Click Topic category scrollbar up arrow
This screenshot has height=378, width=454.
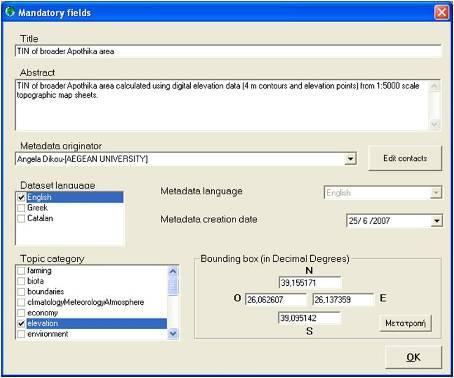point(173,271)
